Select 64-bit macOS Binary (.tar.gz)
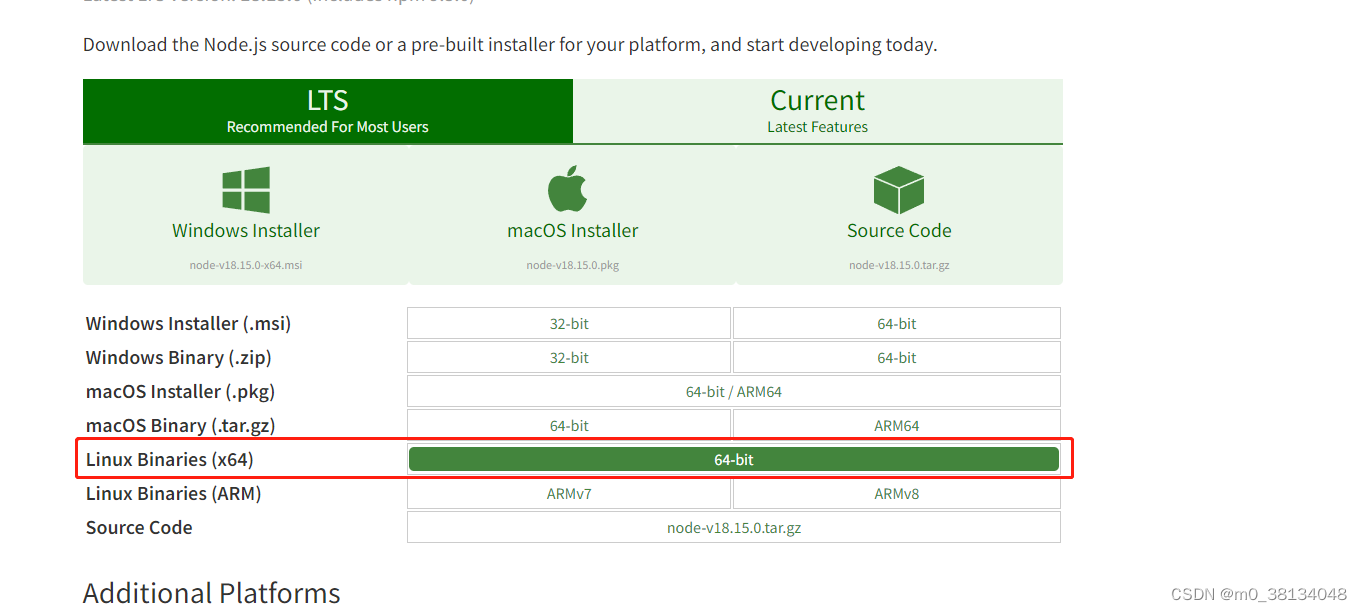Viewport: 1362px width, 612px height. pos(569,425)
